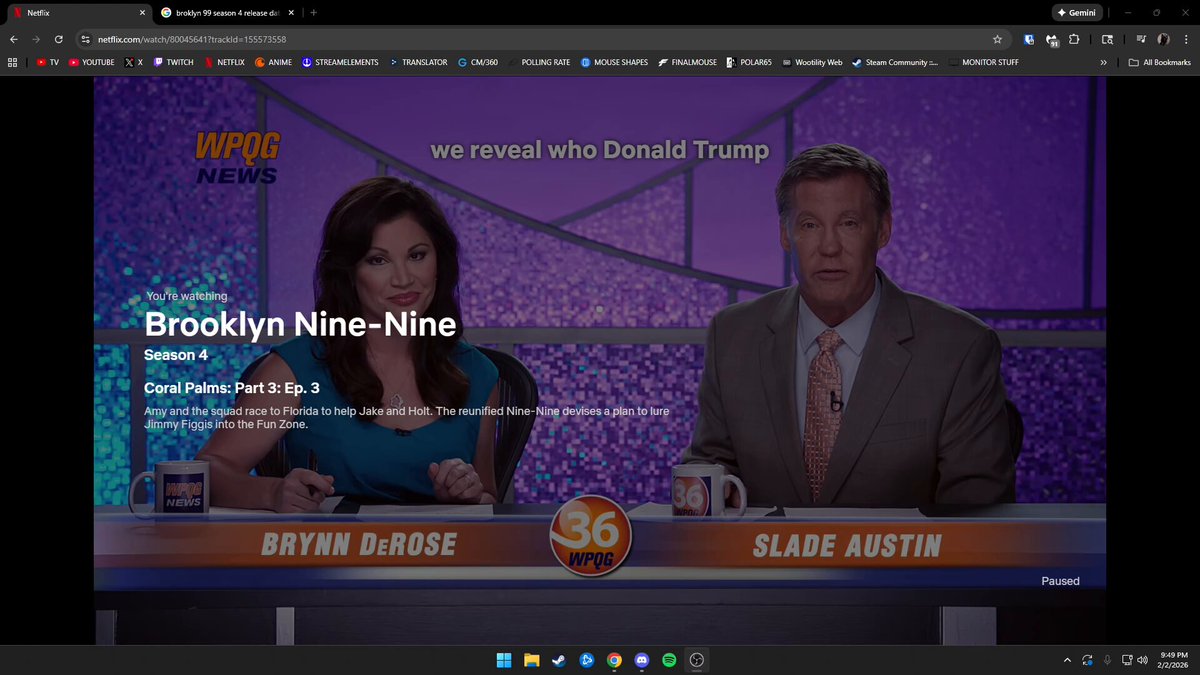
Task: Open the MOUSE SHAPES bookmark
Action: [x=614, y=62]
